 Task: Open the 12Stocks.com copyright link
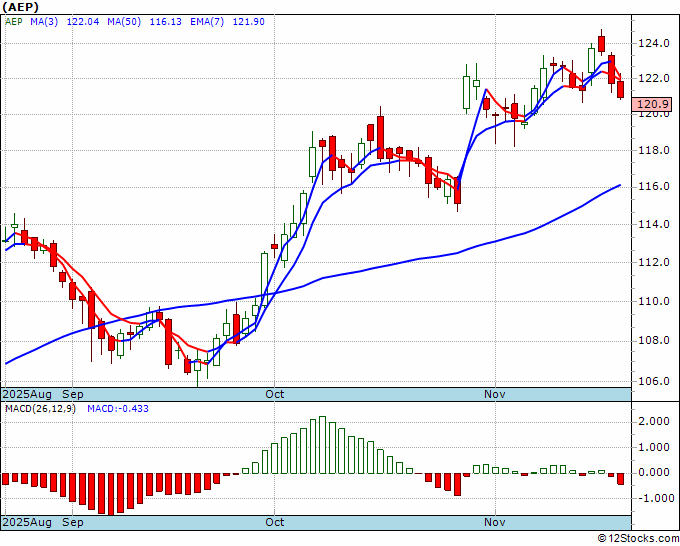click(x=638, y=538)
